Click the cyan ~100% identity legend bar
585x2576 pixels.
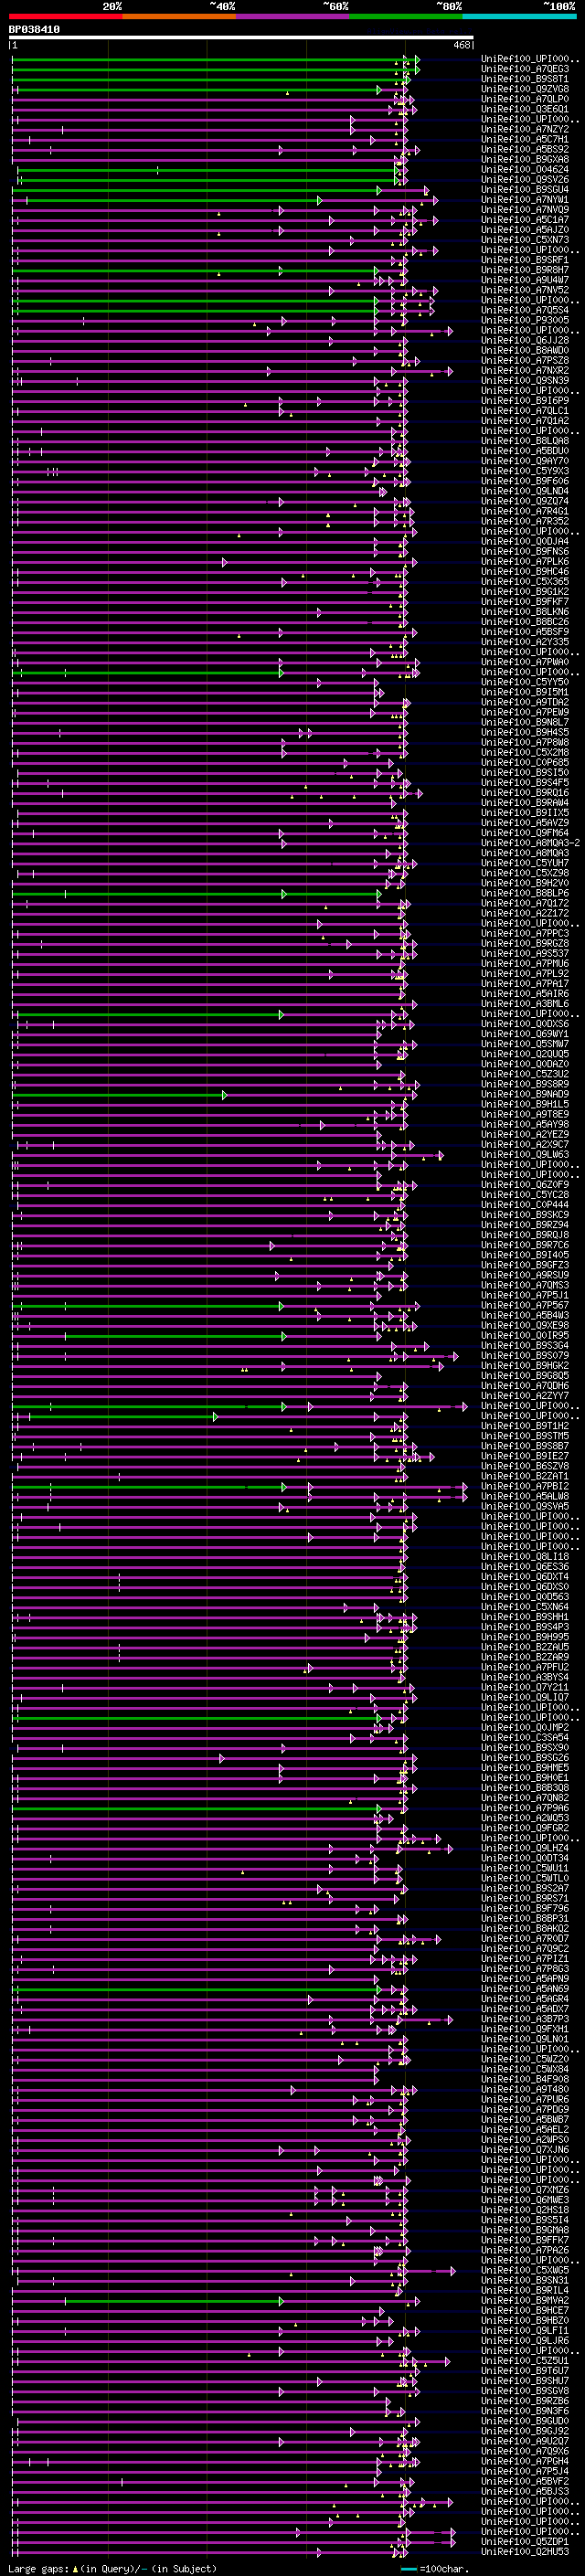click(x=519, y=16)
